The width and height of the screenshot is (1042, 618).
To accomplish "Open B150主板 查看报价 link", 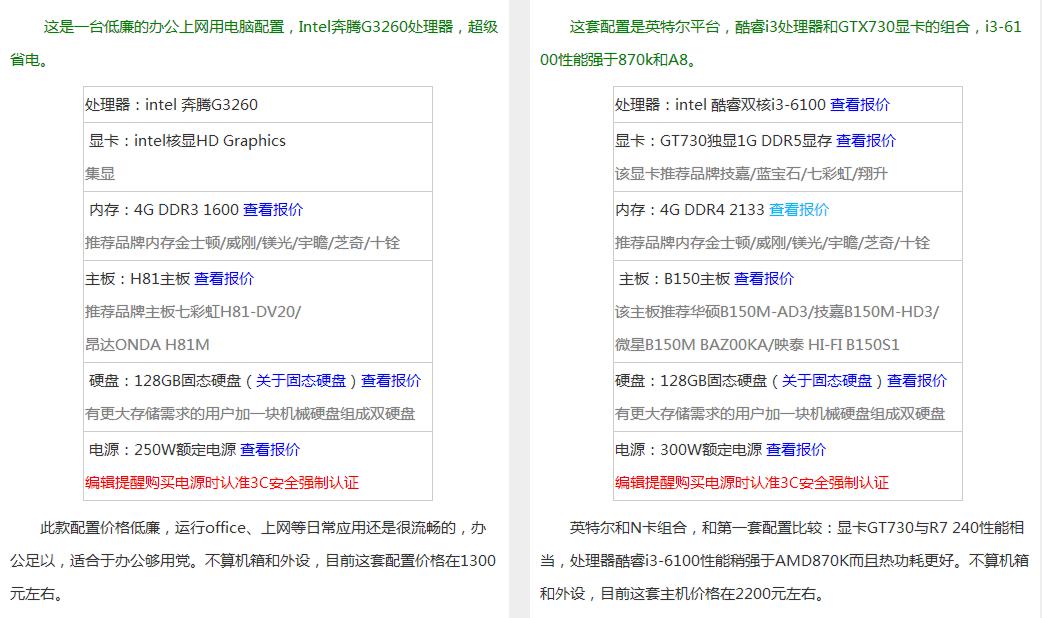I will coord(765,278).
